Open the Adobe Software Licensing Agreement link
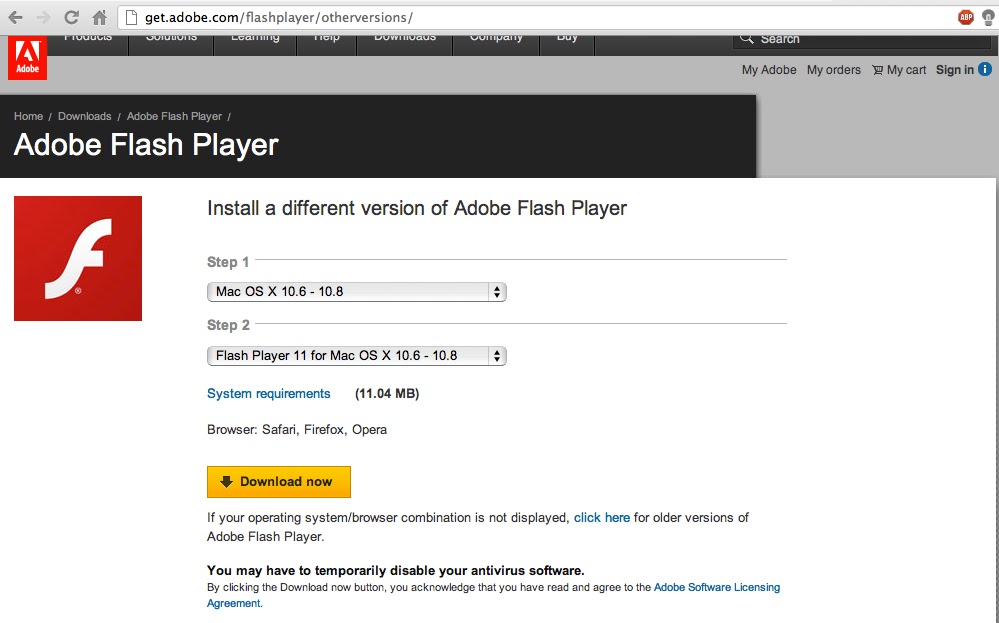Viewport: 999px width, 623px height. 716,588
